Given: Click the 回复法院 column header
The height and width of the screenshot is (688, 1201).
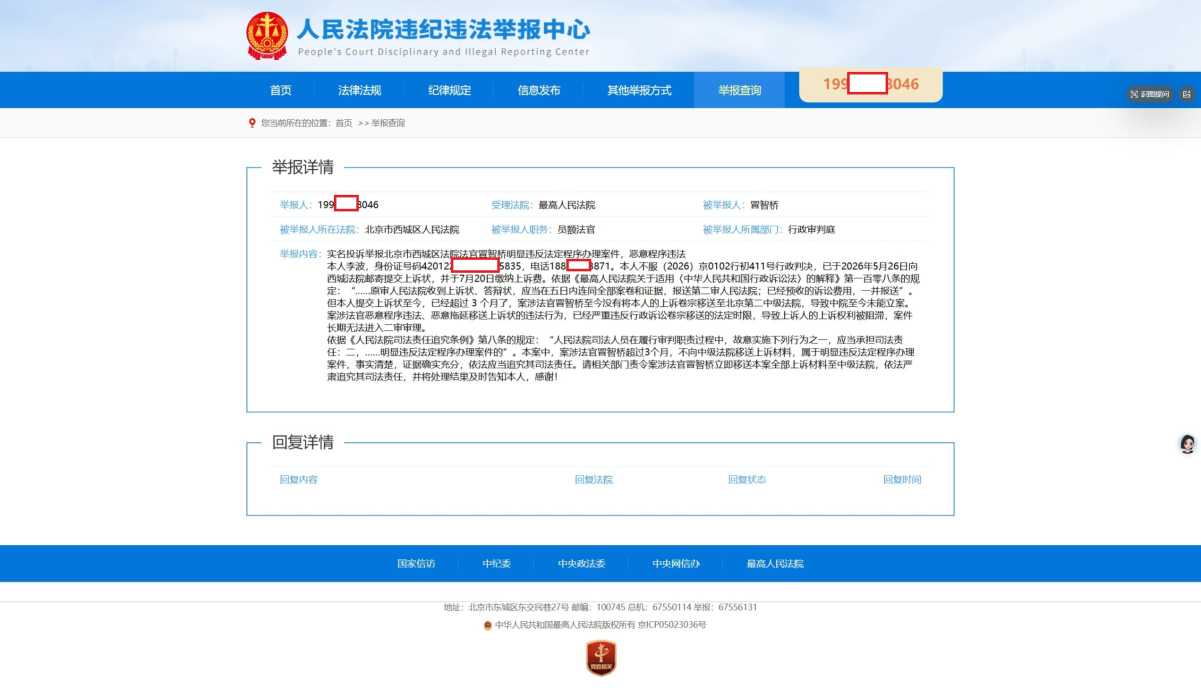Looking at the screenshot, I should tap(594, 480).
